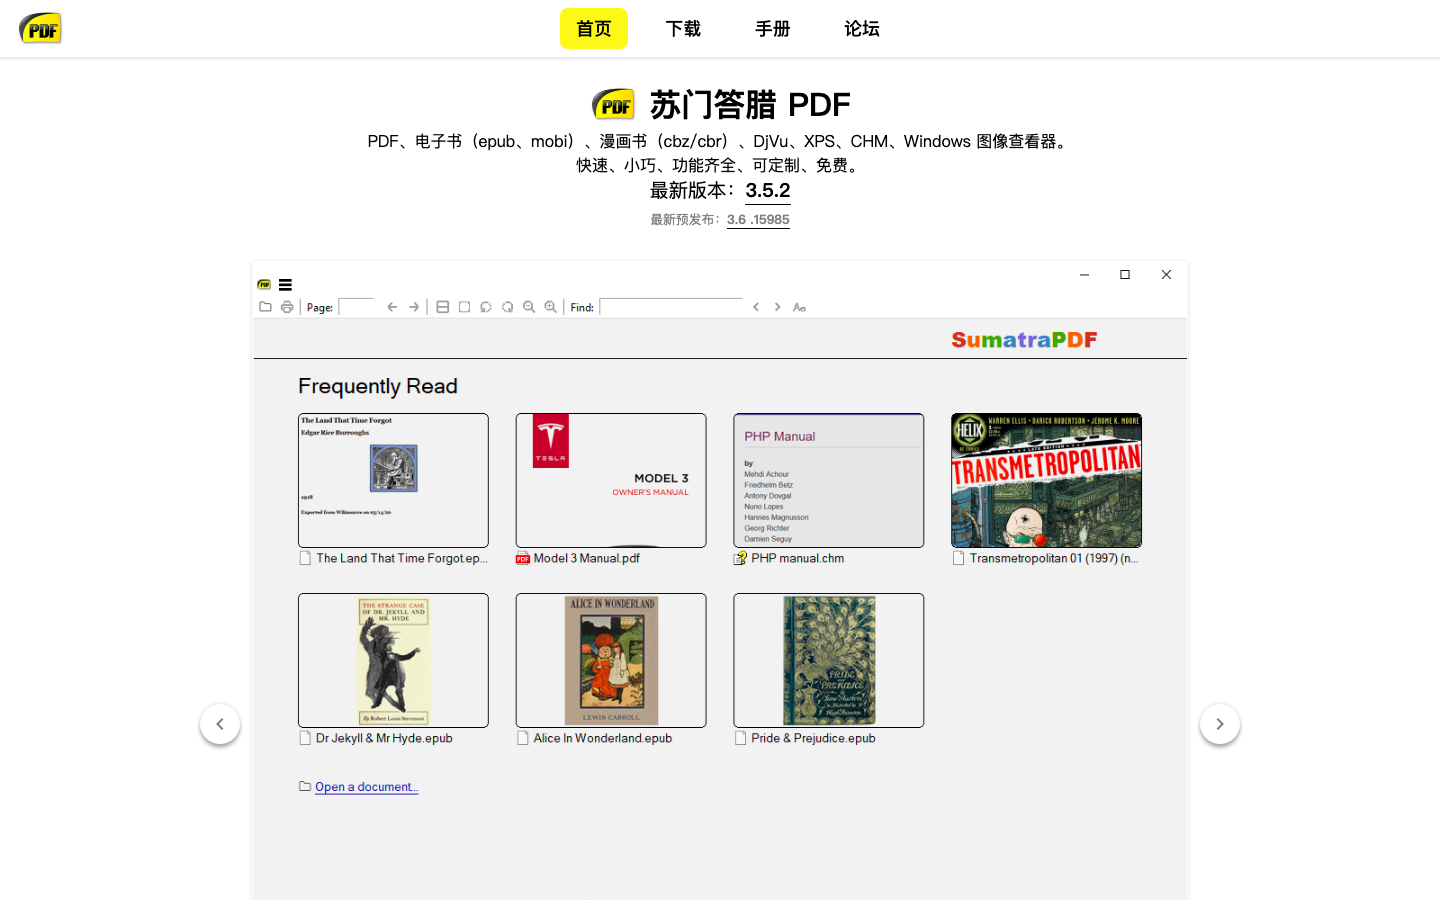The width and height of the screenshot is (1440, 900).
Task: Advance to next screenshot with right carousel arrow
Action: pos(1219,724)
